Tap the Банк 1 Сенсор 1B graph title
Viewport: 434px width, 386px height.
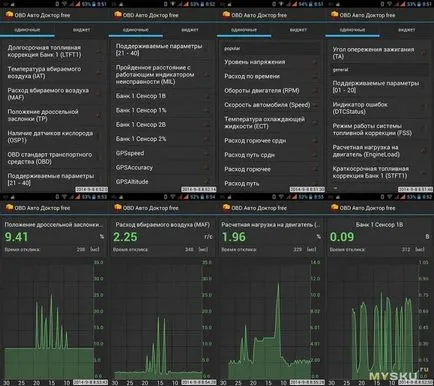379,225
